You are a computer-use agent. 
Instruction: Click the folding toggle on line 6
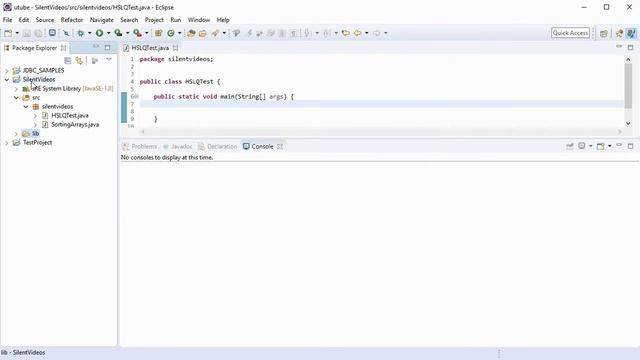pos(136,97)
